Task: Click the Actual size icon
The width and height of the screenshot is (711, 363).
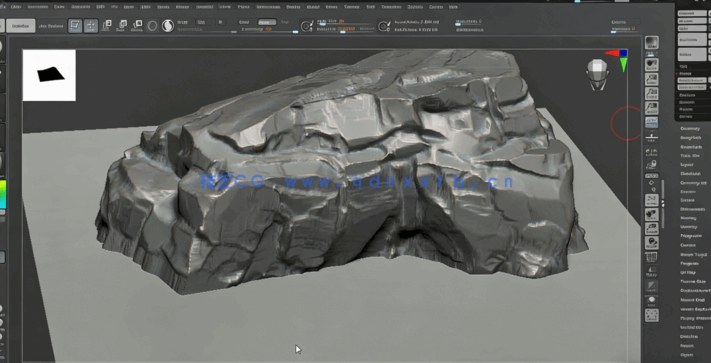Action: tap(652, 94)
